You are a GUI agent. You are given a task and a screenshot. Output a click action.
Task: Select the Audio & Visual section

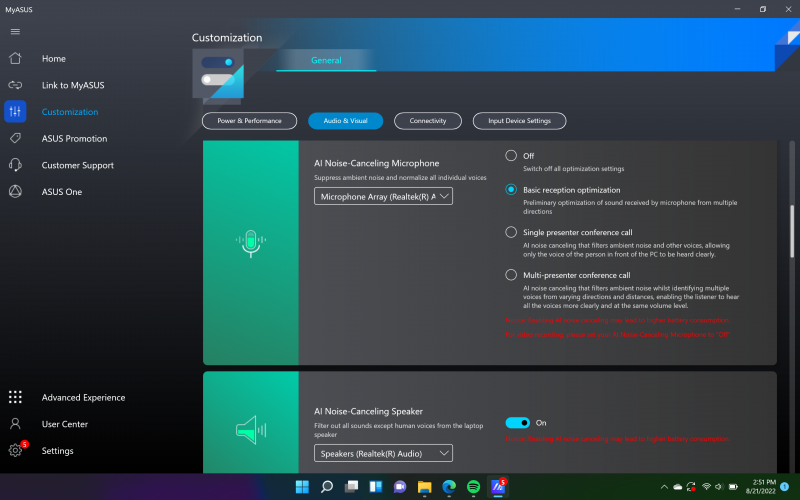(345, 121)
